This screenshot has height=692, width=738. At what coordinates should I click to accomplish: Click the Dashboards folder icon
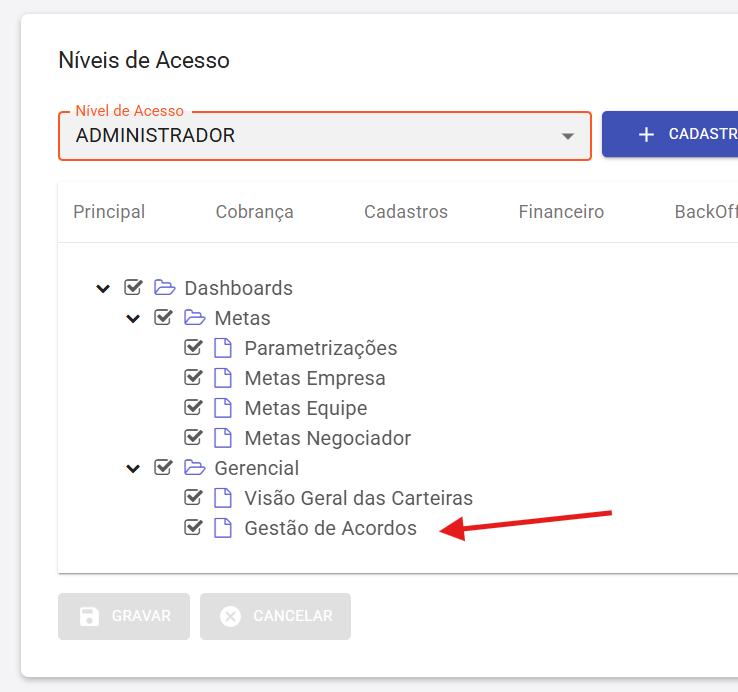pos(164,288)
